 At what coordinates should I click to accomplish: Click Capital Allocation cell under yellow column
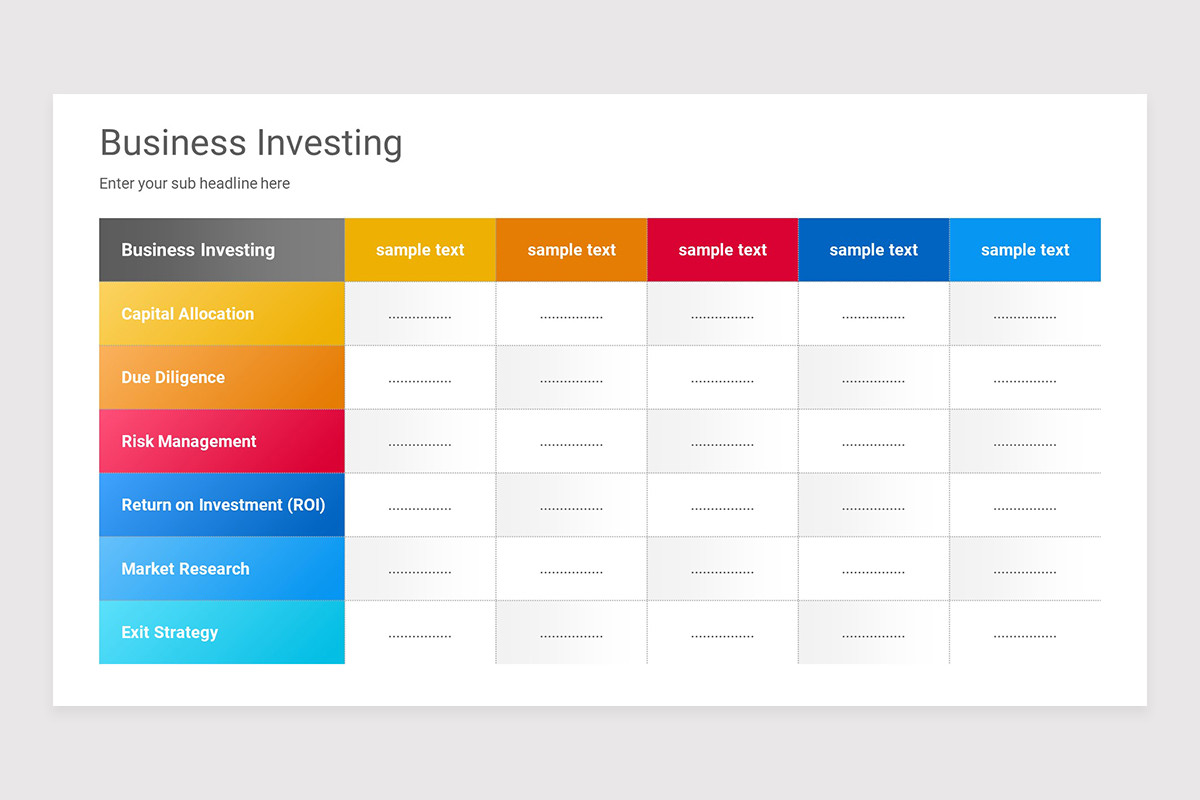[420, 314]
